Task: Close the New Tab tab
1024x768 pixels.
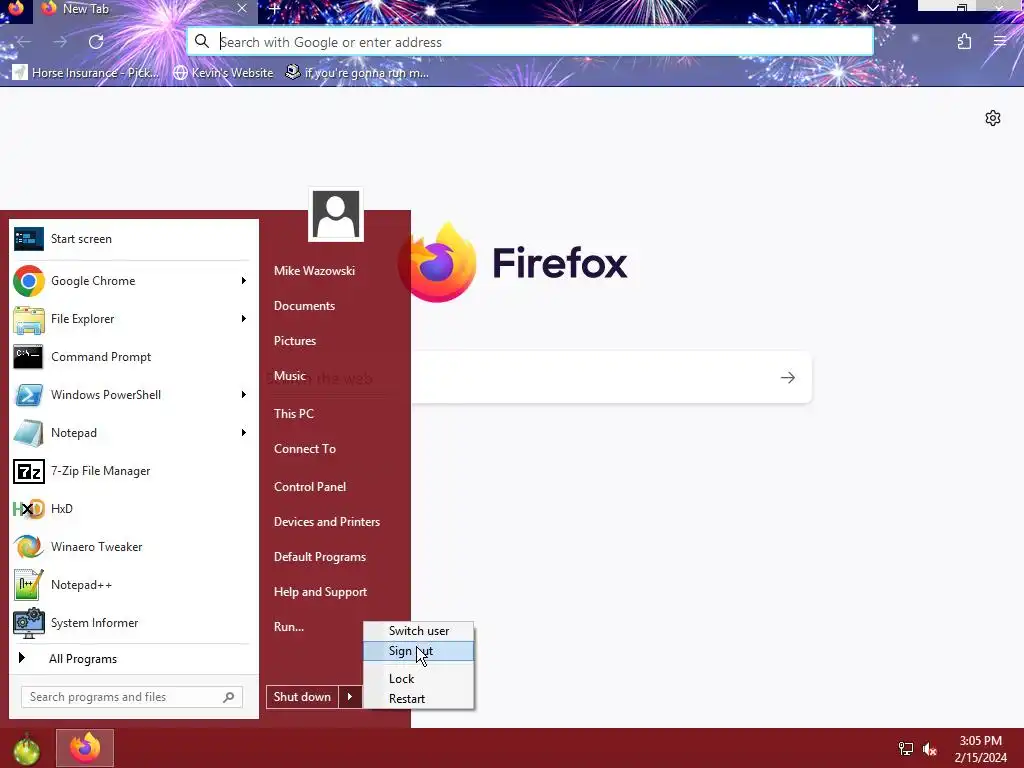Action: point(242,8)
